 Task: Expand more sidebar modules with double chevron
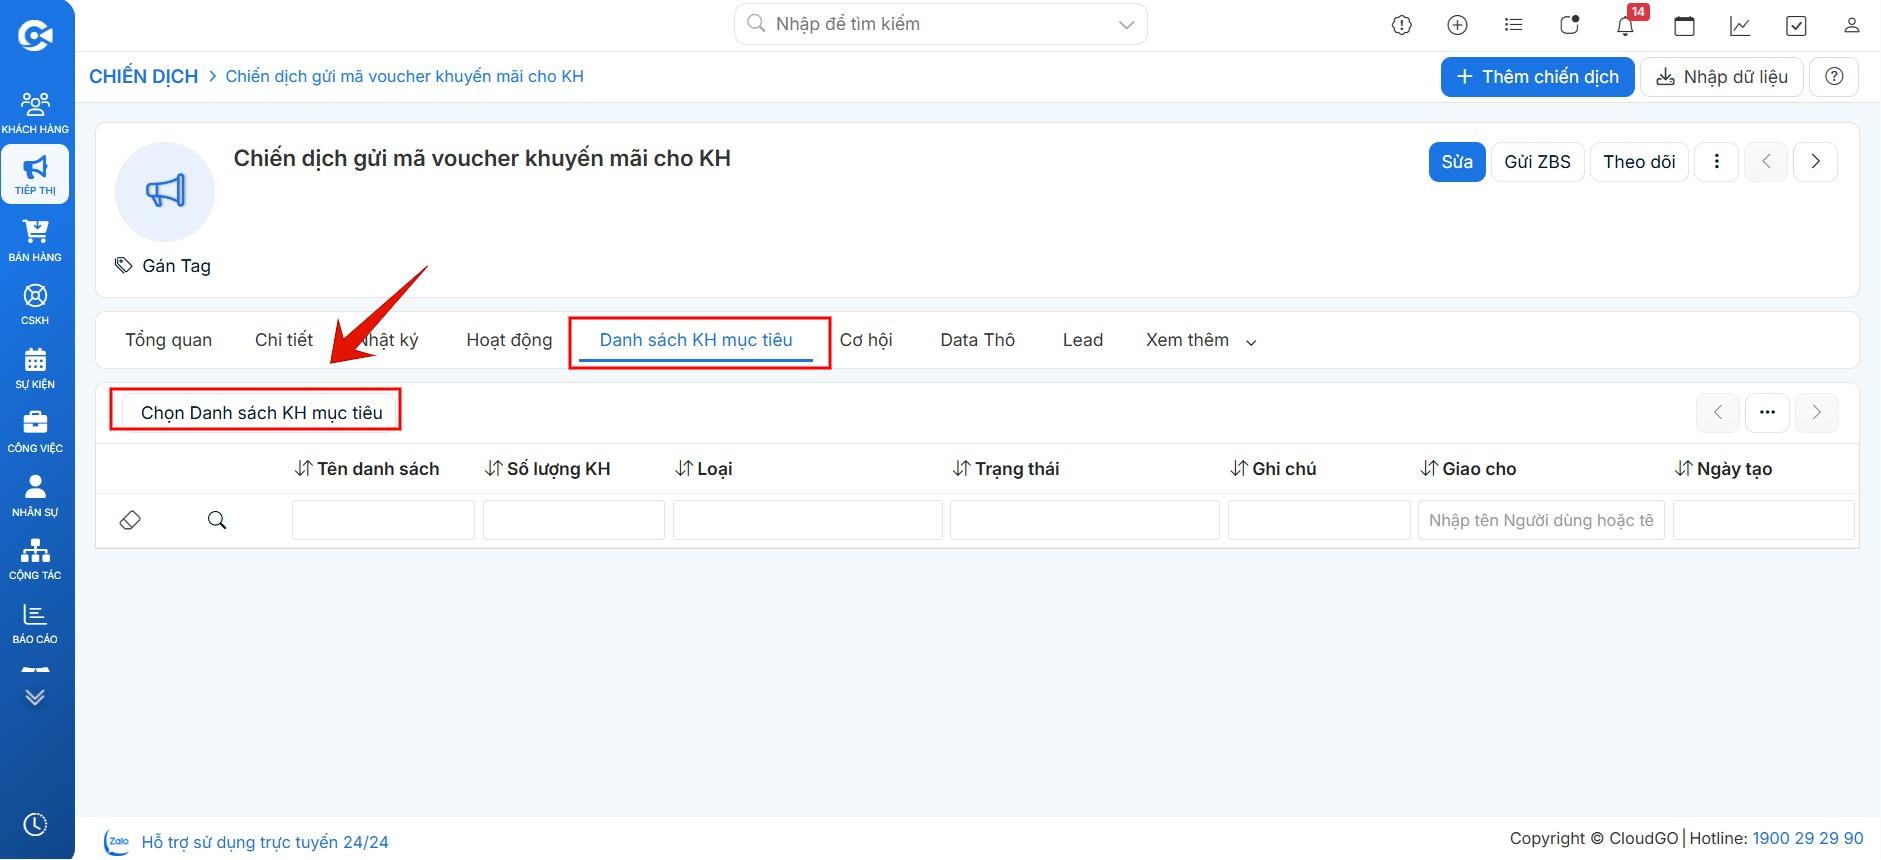35,697
